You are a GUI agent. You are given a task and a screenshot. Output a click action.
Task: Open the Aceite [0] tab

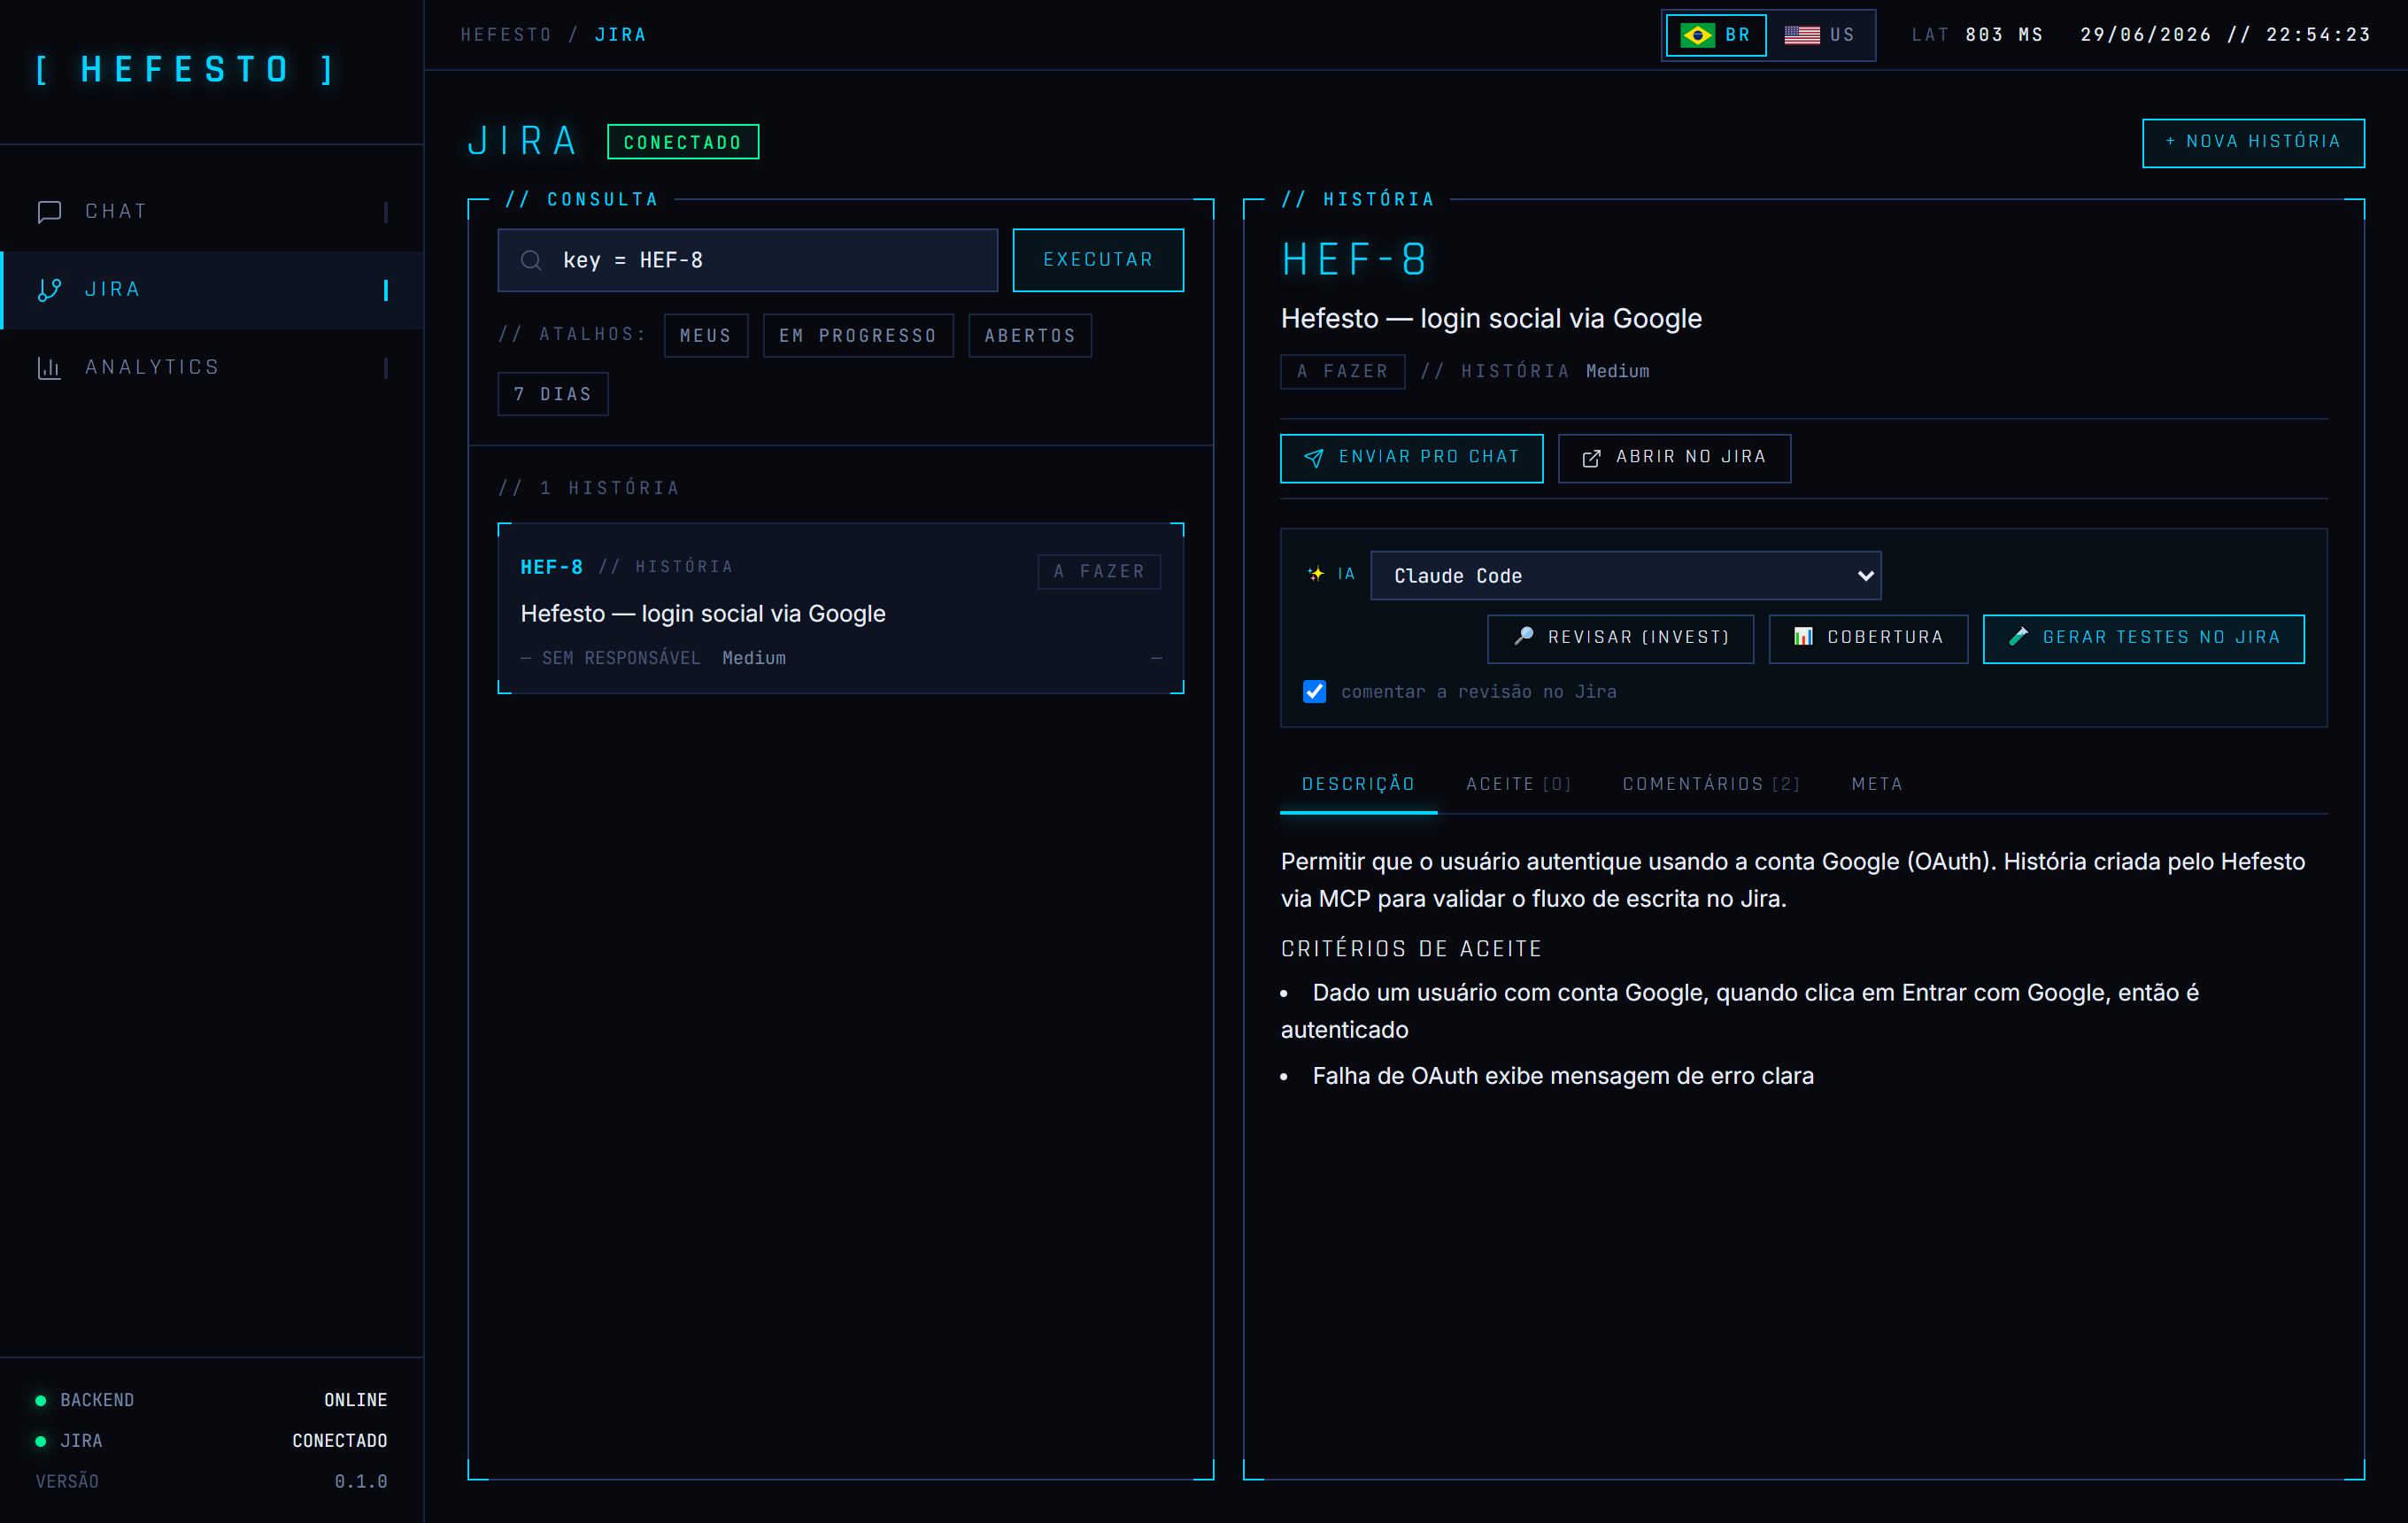click(1518, 784)
